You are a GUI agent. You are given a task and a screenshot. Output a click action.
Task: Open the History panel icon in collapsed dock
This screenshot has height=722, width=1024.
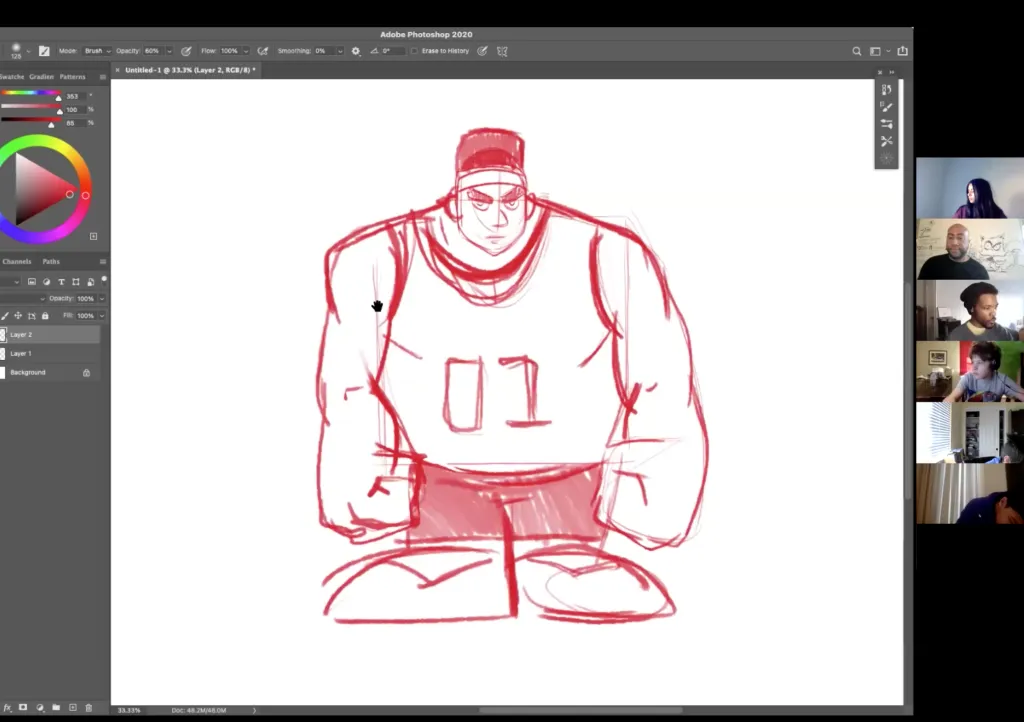pos(886,90)
